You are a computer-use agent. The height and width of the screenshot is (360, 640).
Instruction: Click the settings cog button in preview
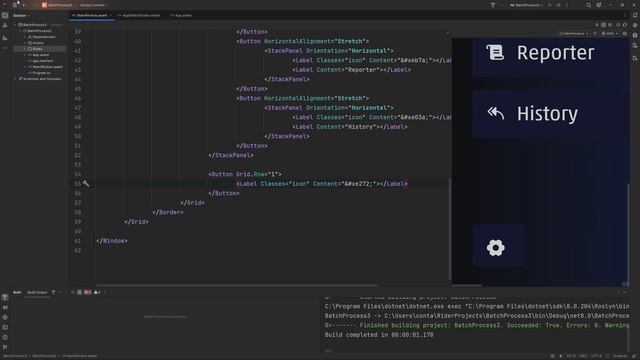coord(498,245)
